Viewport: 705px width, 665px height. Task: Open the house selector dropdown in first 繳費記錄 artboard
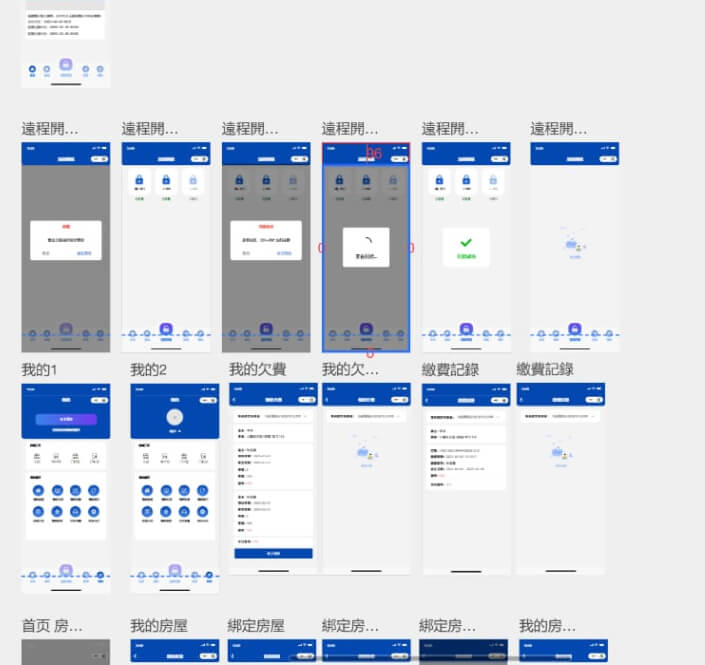tap(465, 414)
